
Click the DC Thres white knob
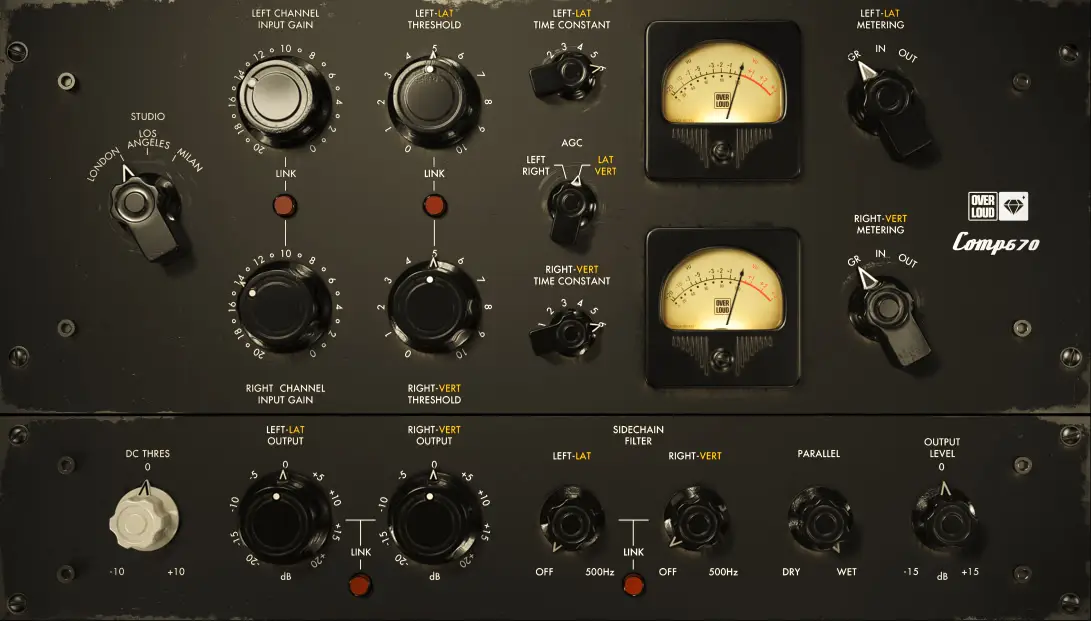tap(145, 519)
